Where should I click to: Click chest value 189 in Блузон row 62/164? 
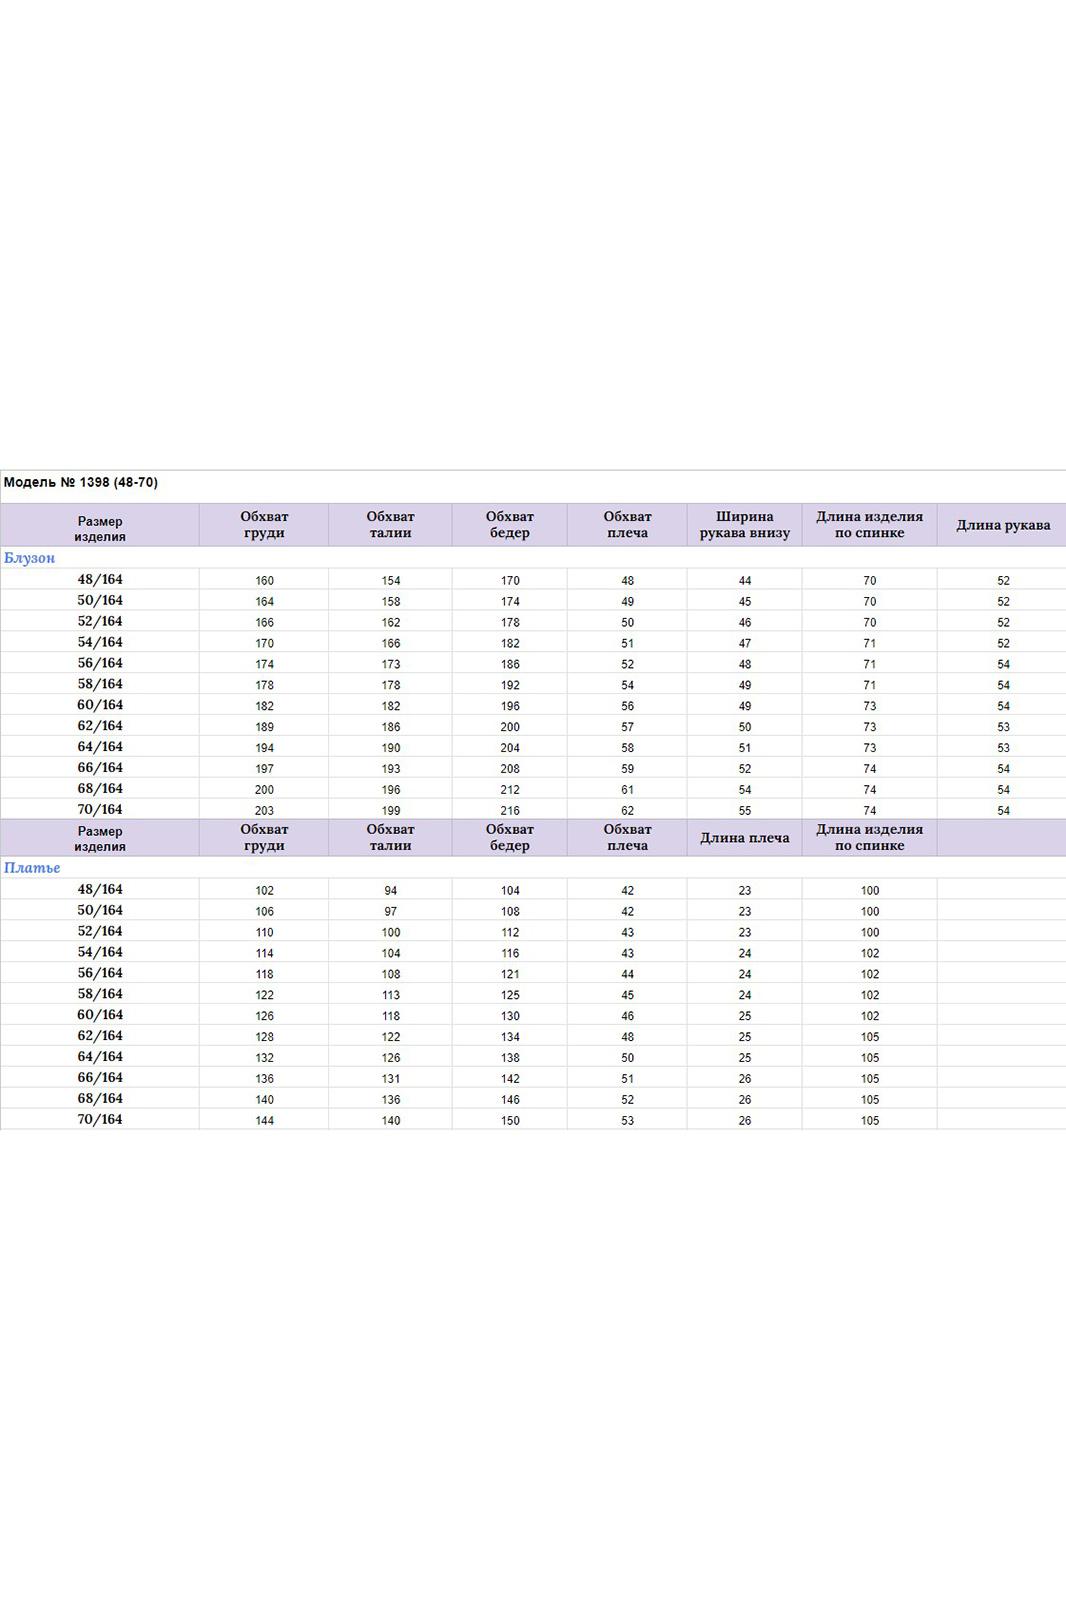pyautogui.click(x=264, y=727)
